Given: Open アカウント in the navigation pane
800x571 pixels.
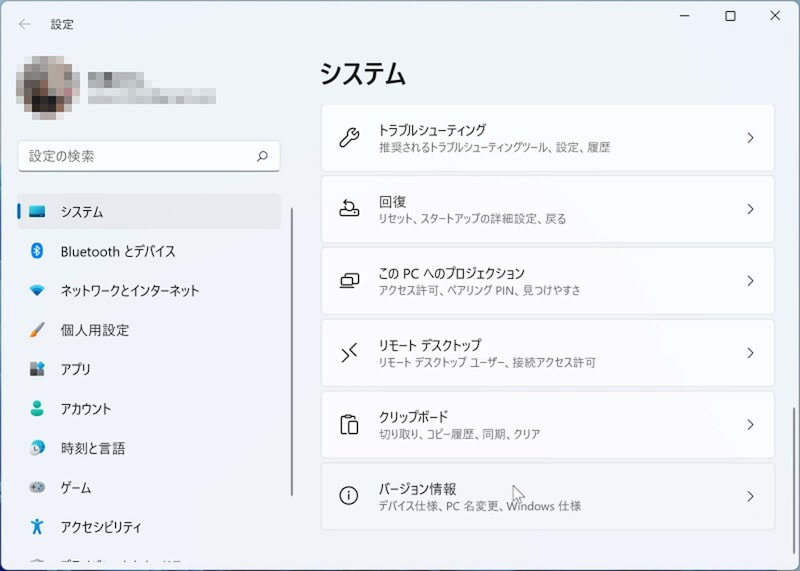Looking at the screenshot, I should click(x=86, y=409).
